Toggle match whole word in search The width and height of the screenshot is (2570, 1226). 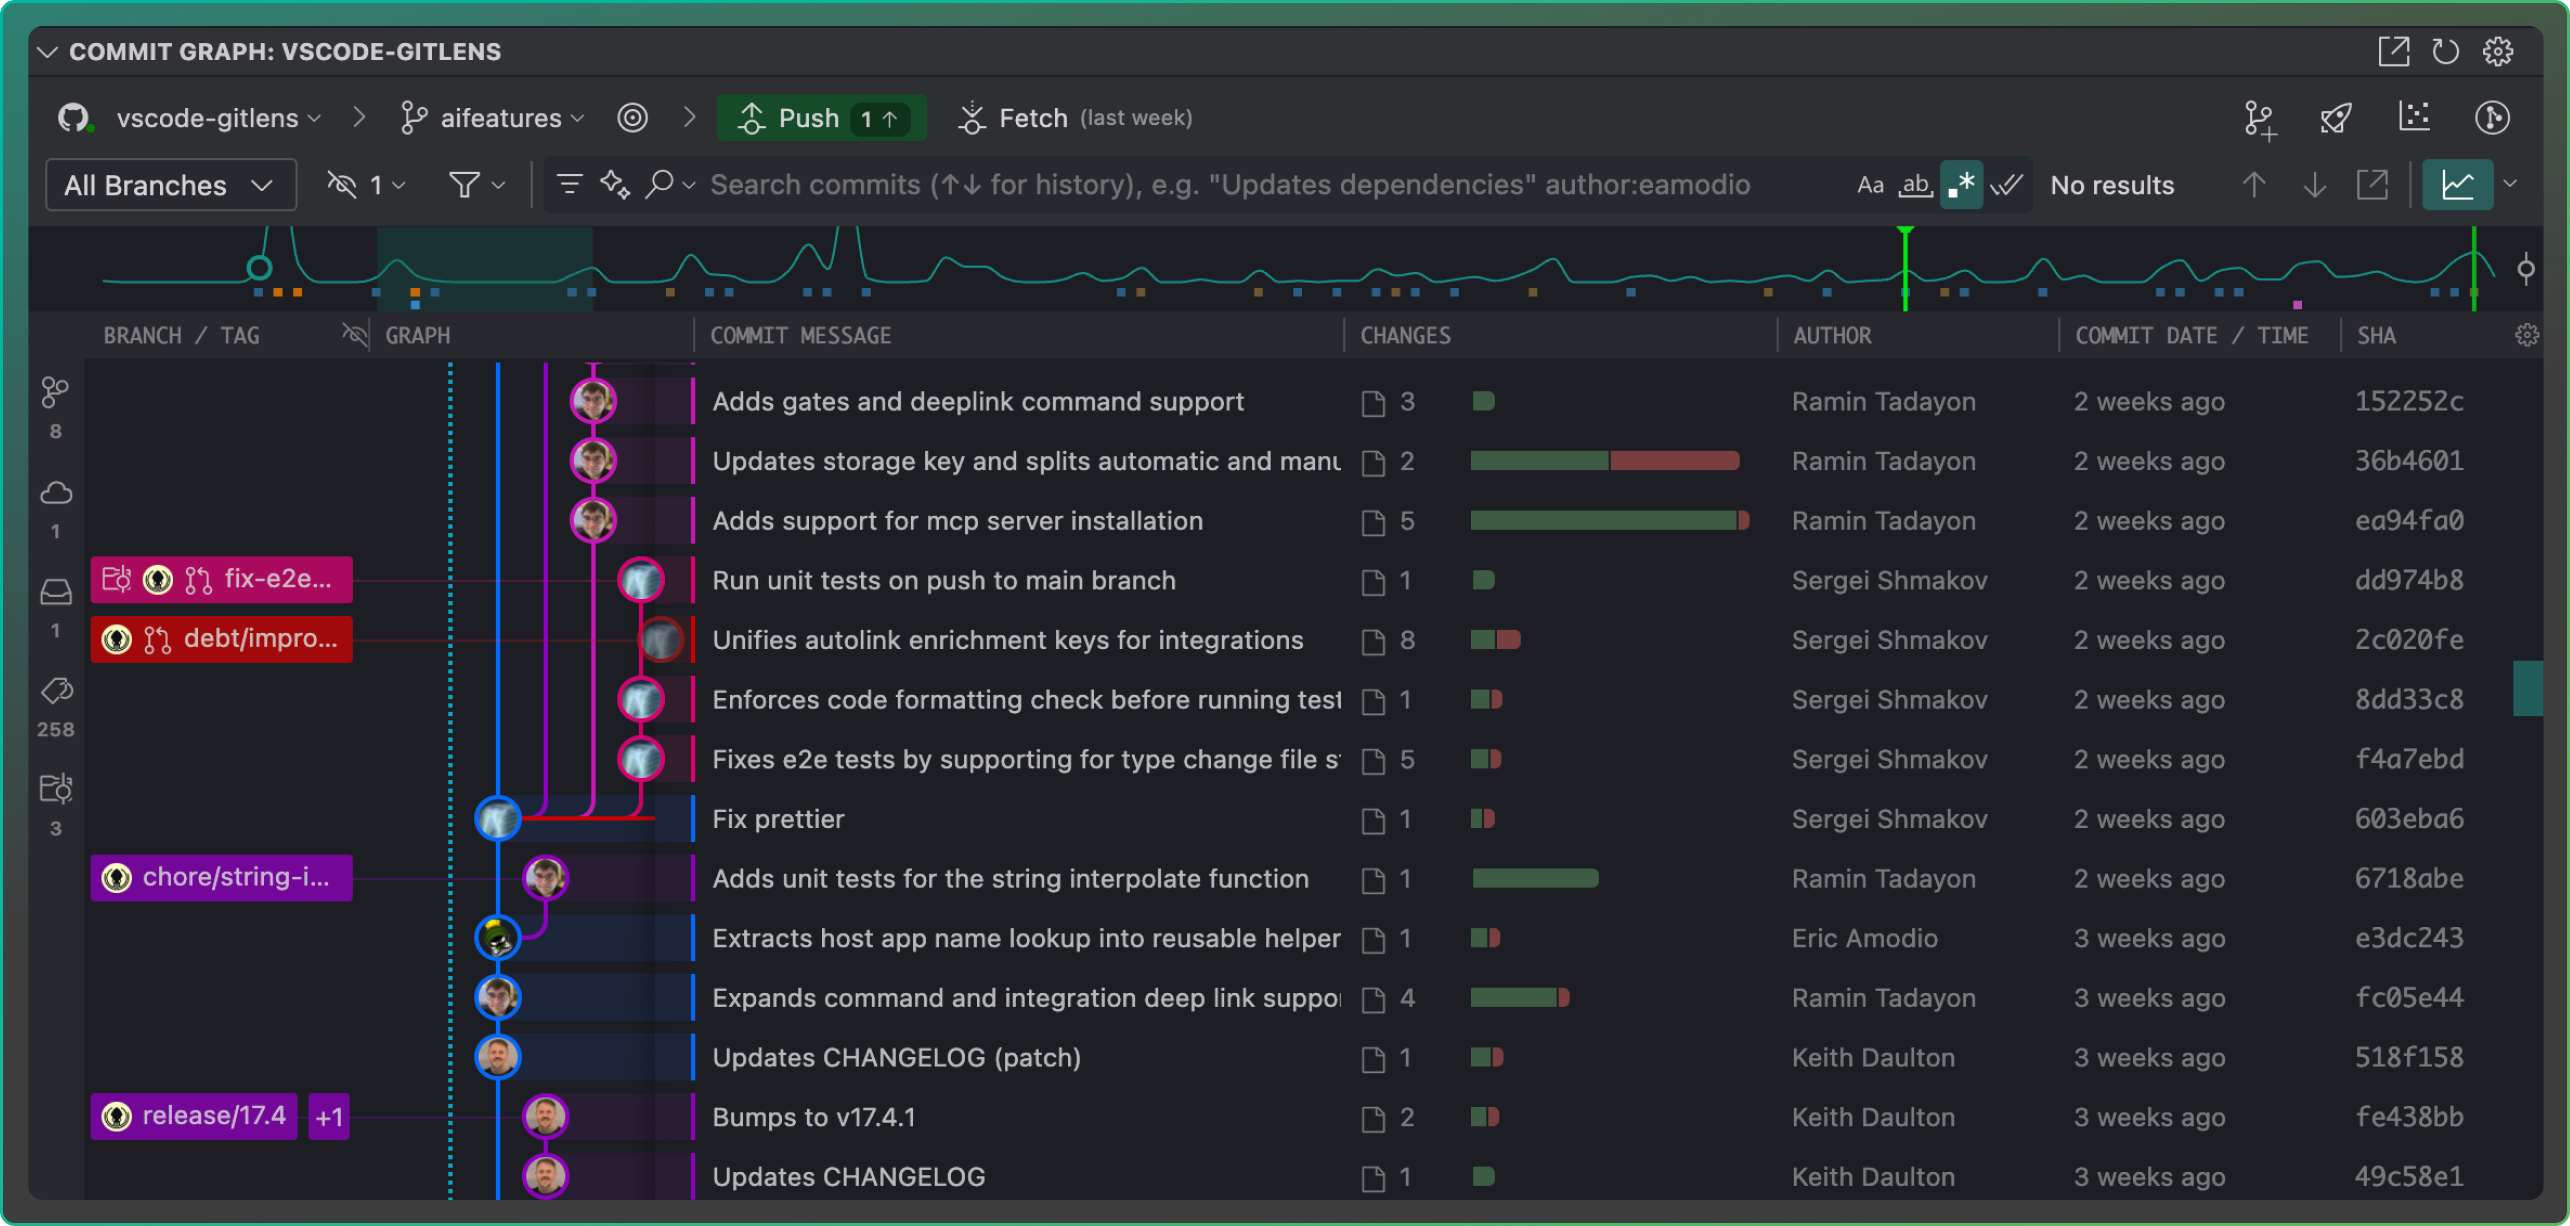tap(1916, 184)
